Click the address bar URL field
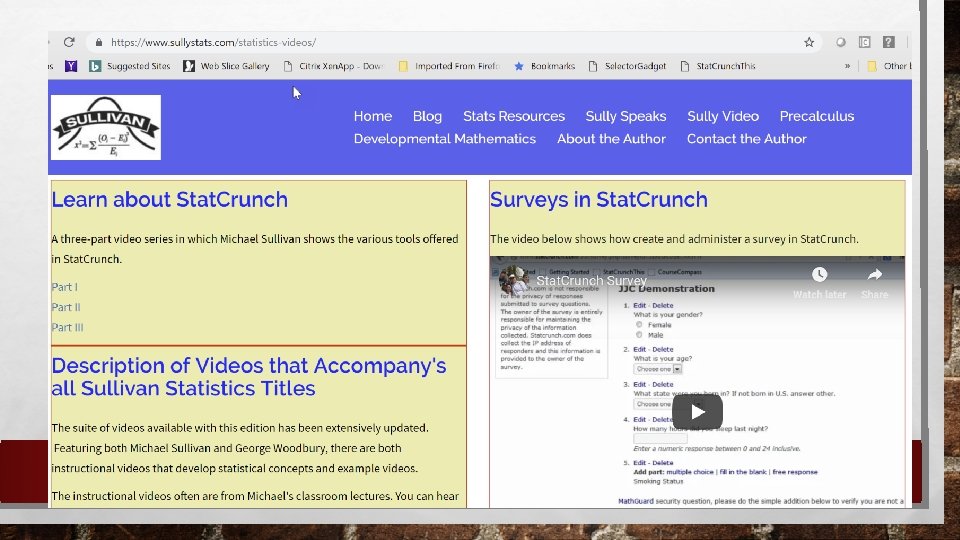Image resolution: width=960 pixels, height=540 pixels. (453, 42)
